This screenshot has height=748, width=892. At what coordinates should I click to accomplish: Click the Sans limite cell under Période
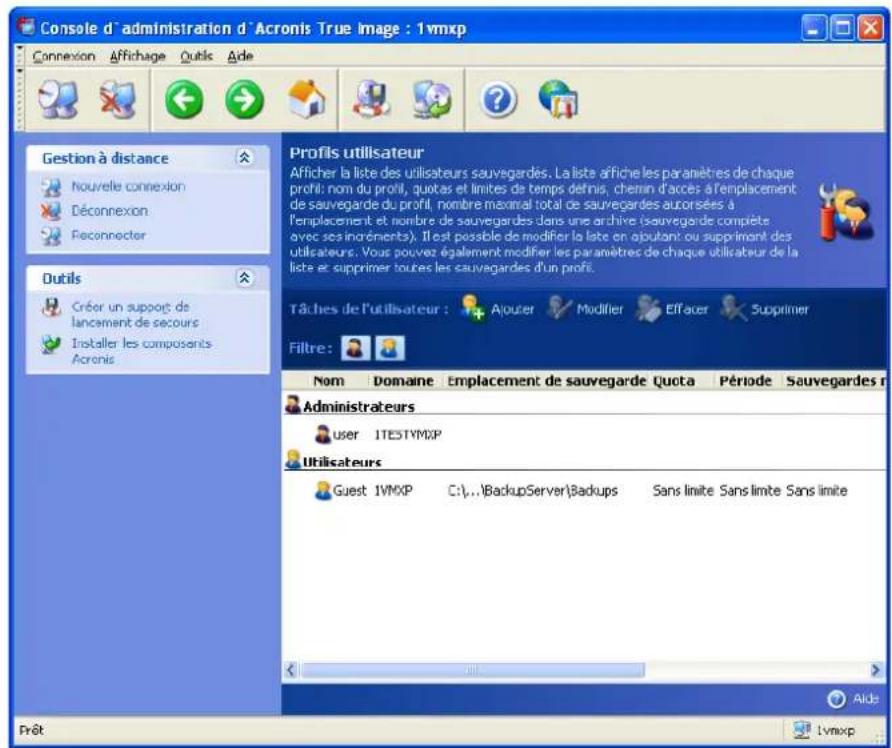[749, 490]
